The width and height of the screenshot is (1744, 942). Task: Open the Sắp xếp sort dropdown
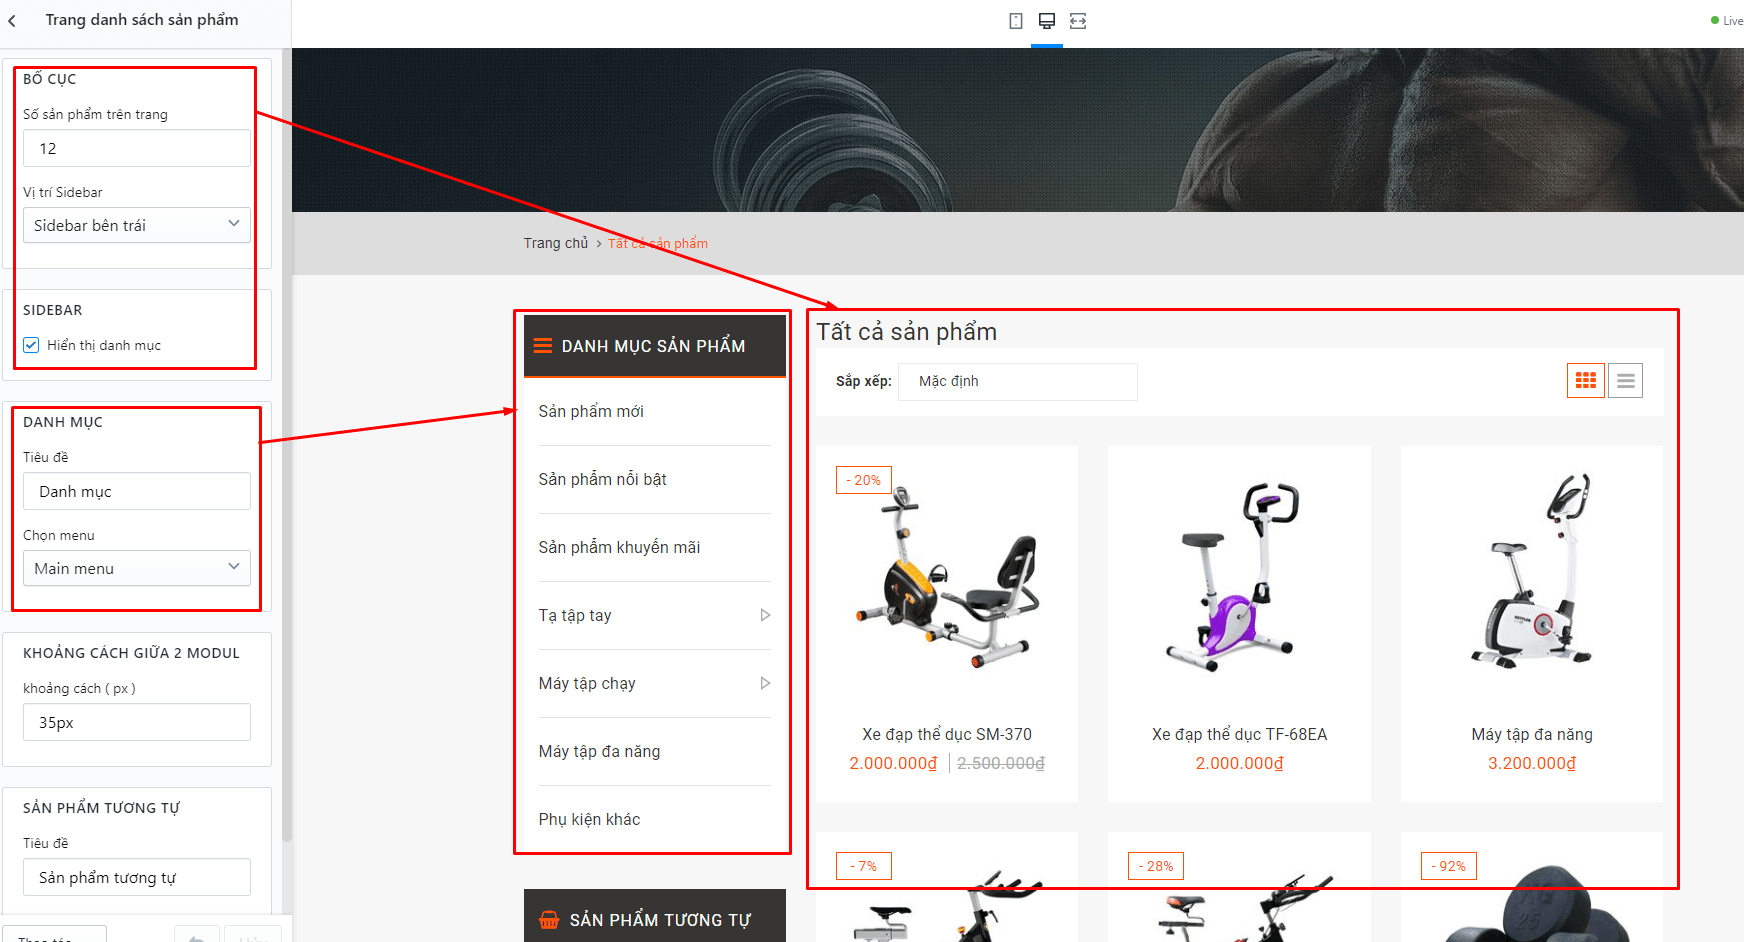[1018, 381]
